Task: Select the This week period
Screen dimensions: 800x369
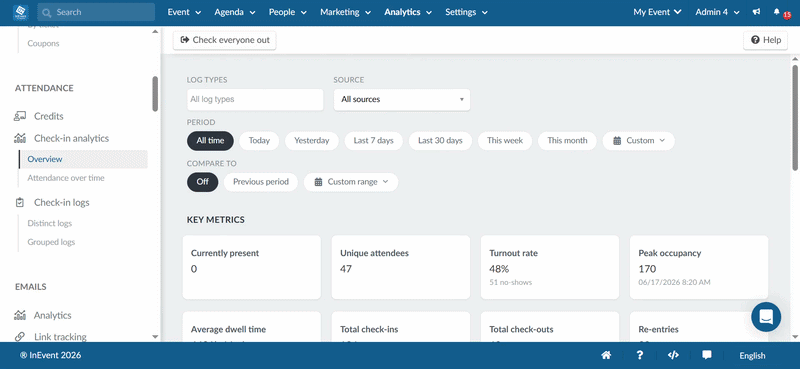Action: [505, 140]
